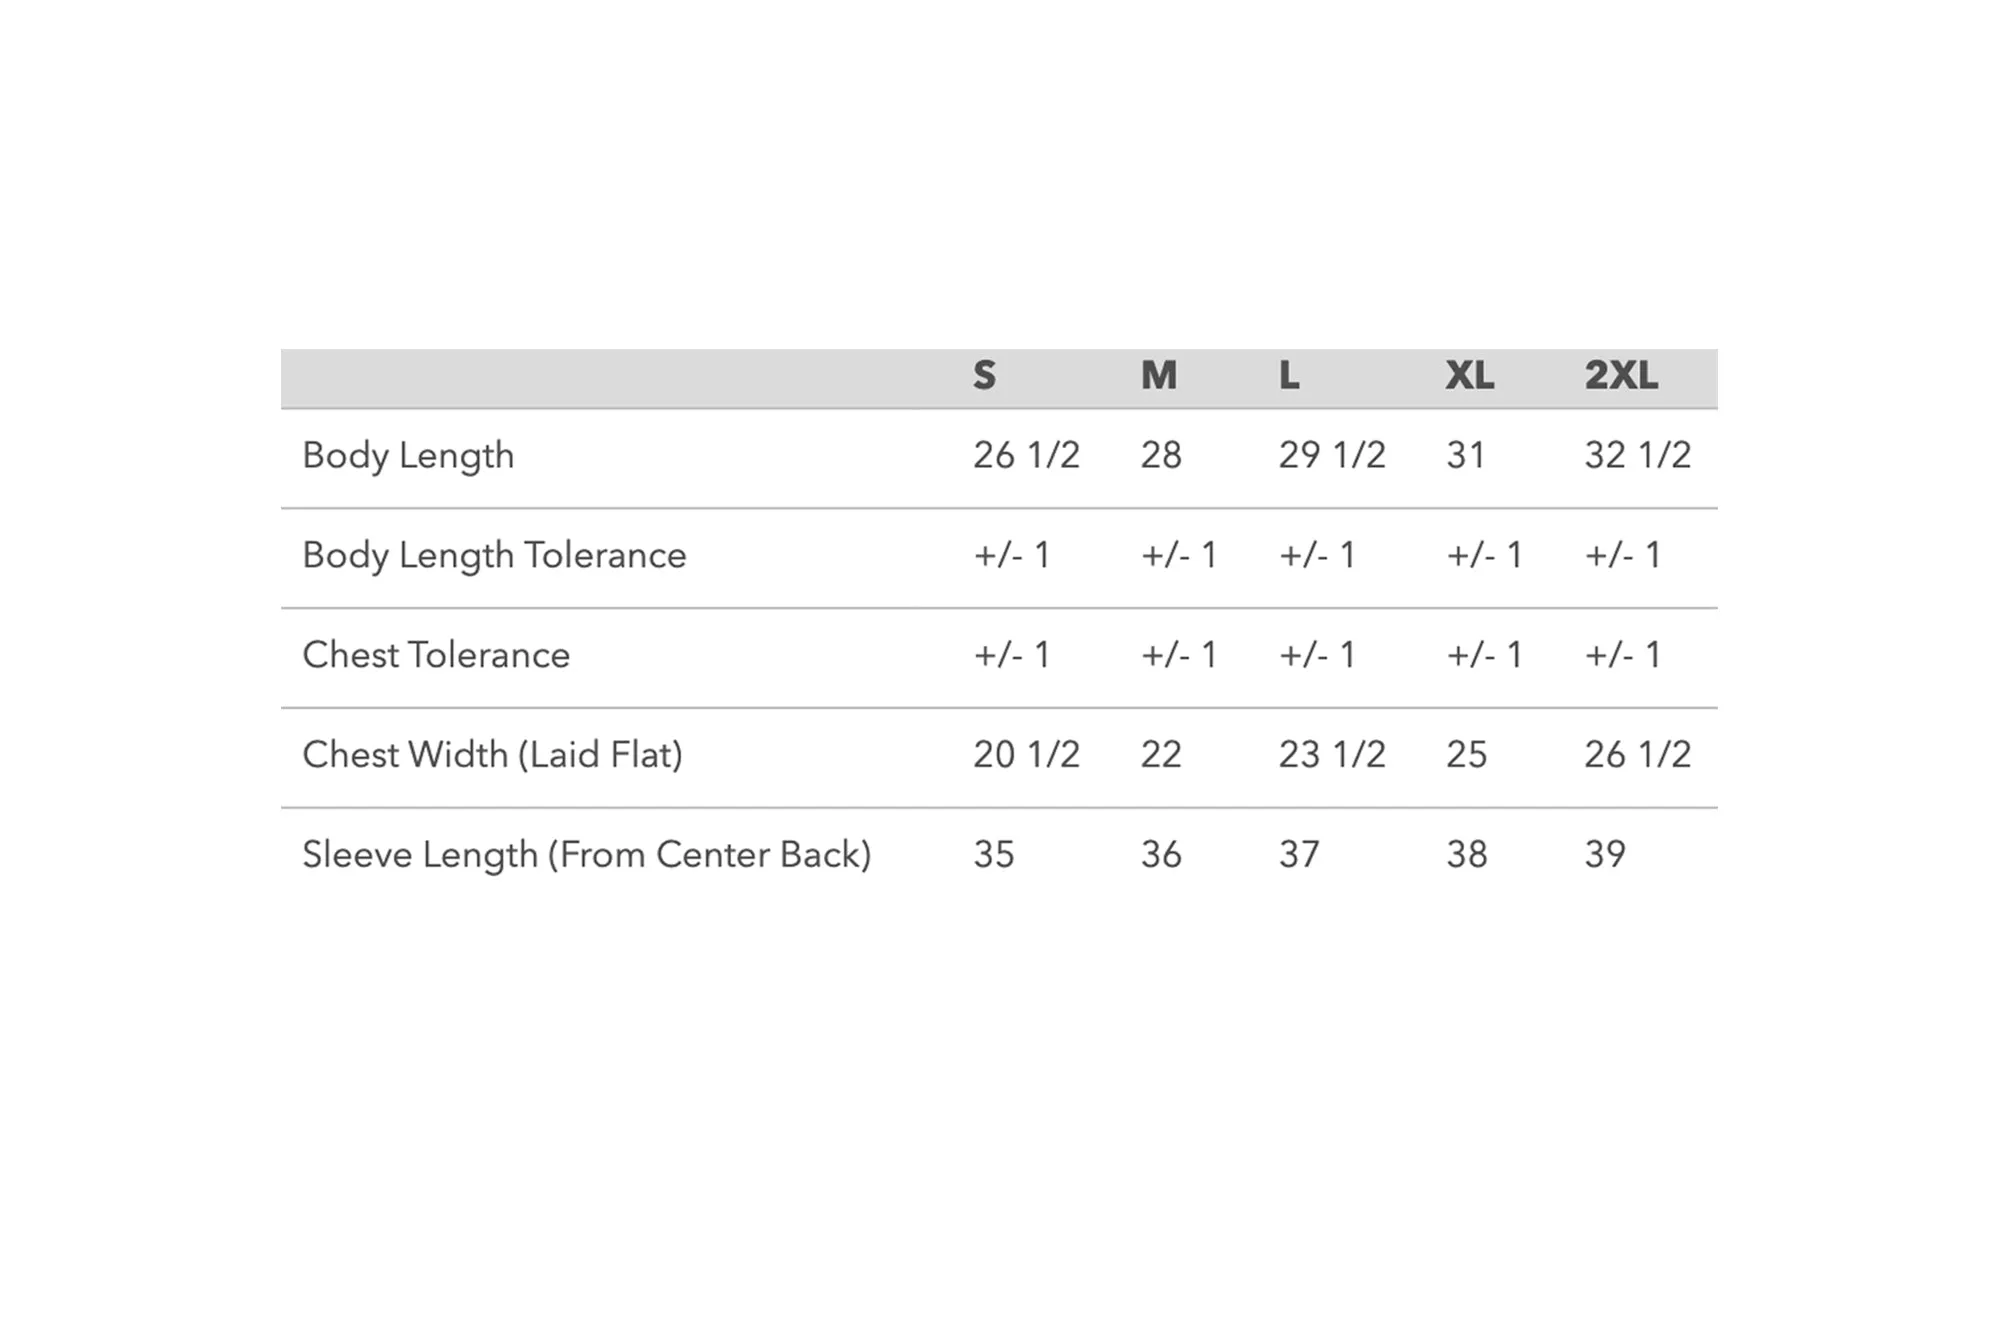Viewport: 2000px width, 1333px height.
Task: Click the 28 Body Length value for M
Action: [1161, 455]
